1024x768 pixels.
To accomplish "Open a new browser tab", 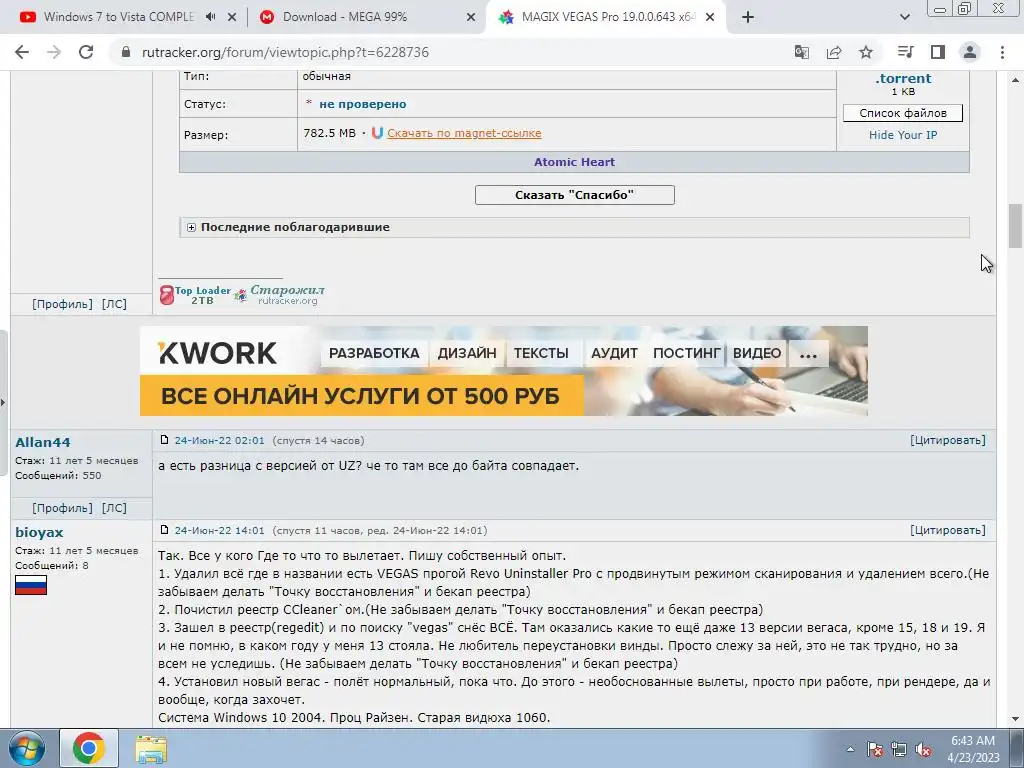I will click(748, 18).
